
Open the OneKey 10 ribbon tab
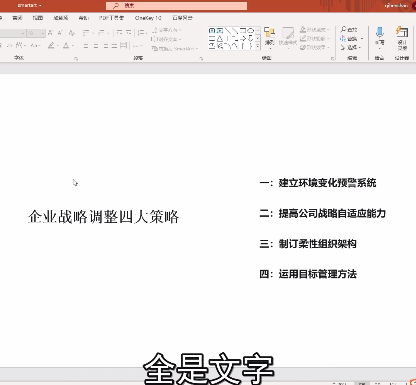pos(148,18)
